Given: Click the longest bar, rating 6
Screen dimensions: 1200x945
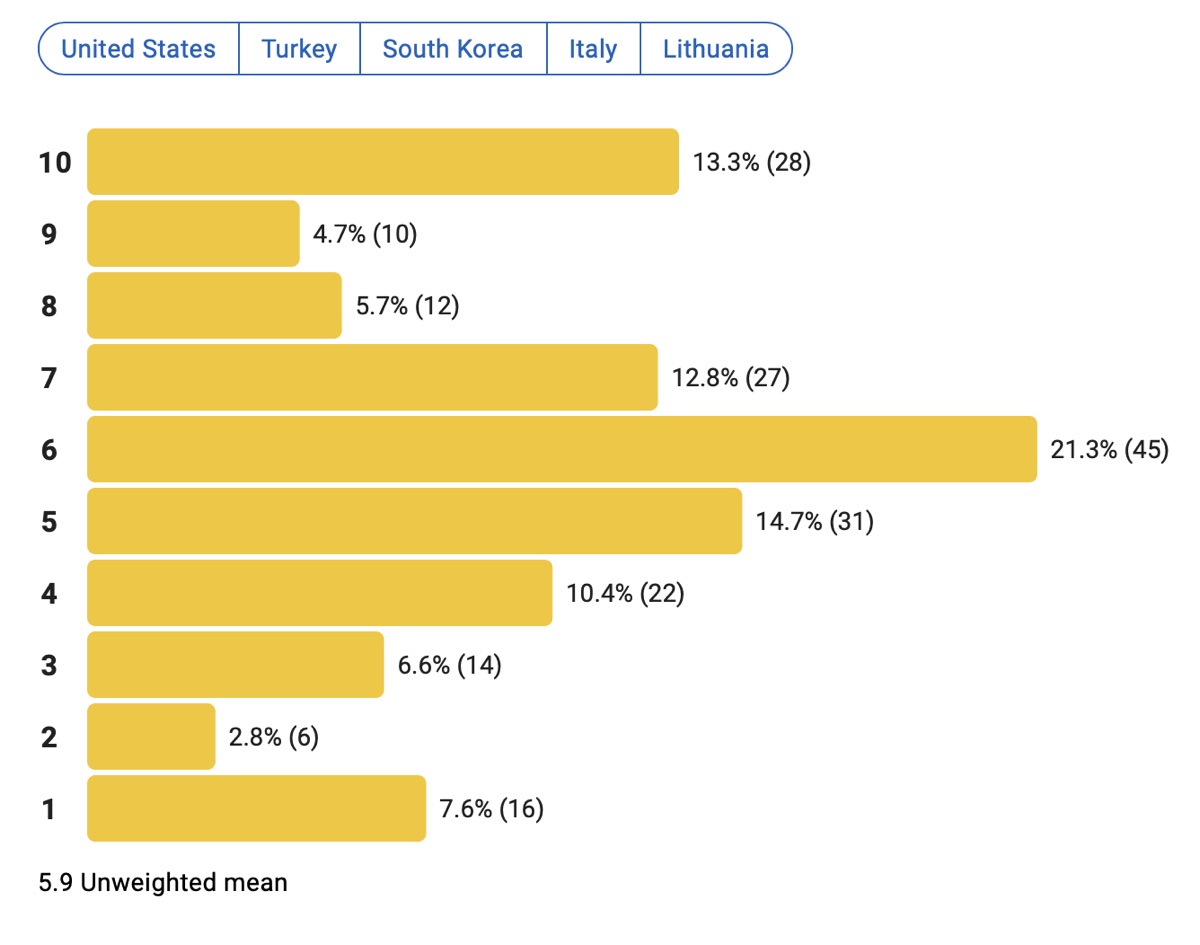Looking at the screenshot, I should tap(562, 449).
